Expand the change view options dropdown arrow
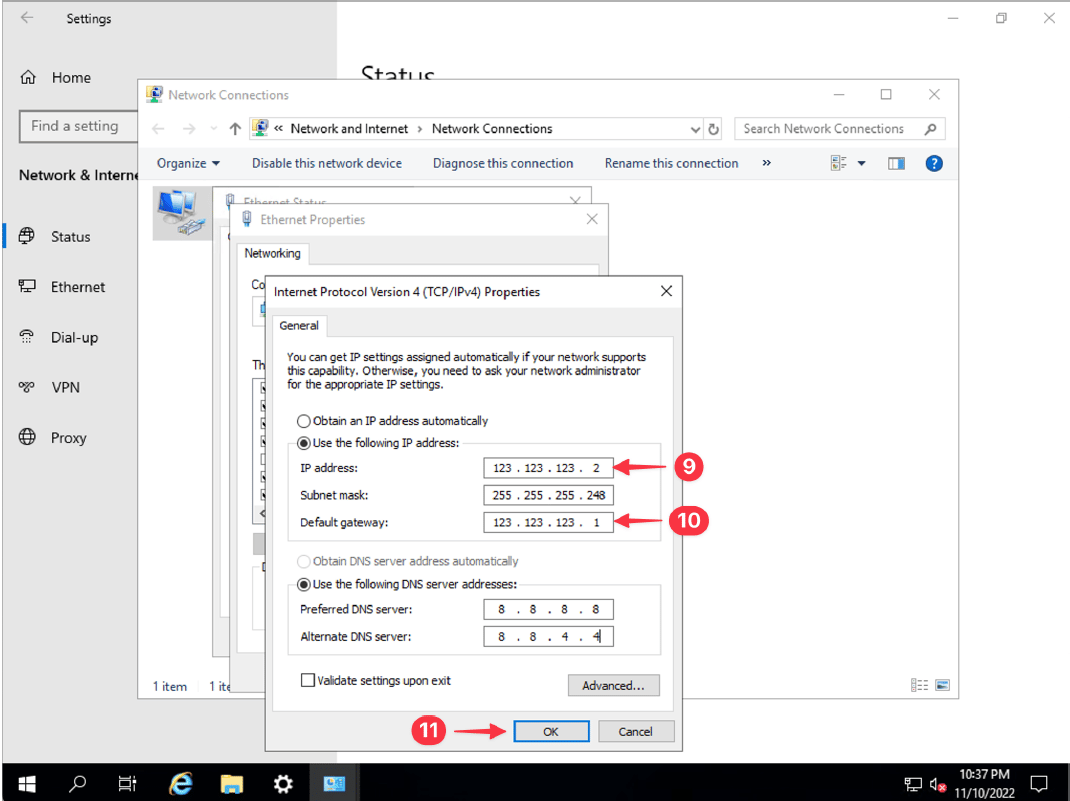Screen dimensions: 1070x801 tap(861, 163)
